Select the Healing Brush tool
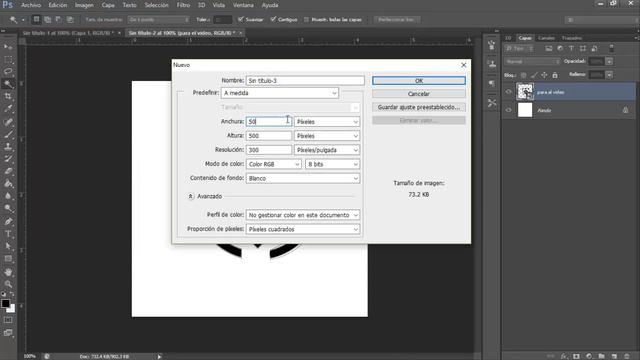This screenshot has height=360, width=640. 8,122
